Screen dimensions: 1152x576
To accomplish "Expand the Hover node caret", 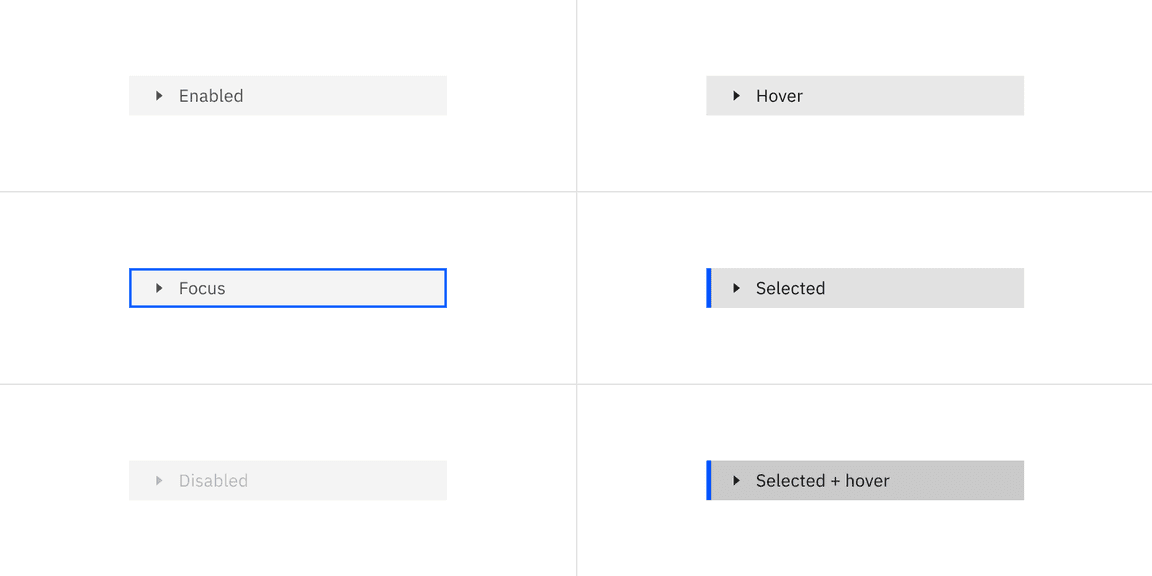I will coord(736,96).
